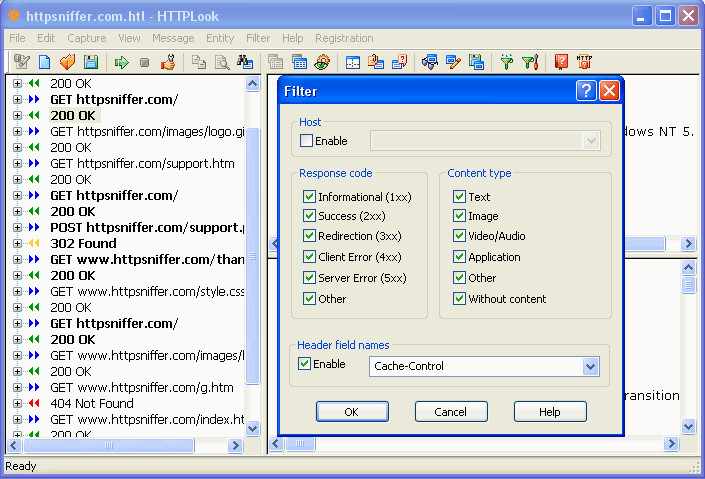The width and height of the screenshot is (705, 479).
Task: Expand the 404 Not Found tree row
Action: point(17,403)
